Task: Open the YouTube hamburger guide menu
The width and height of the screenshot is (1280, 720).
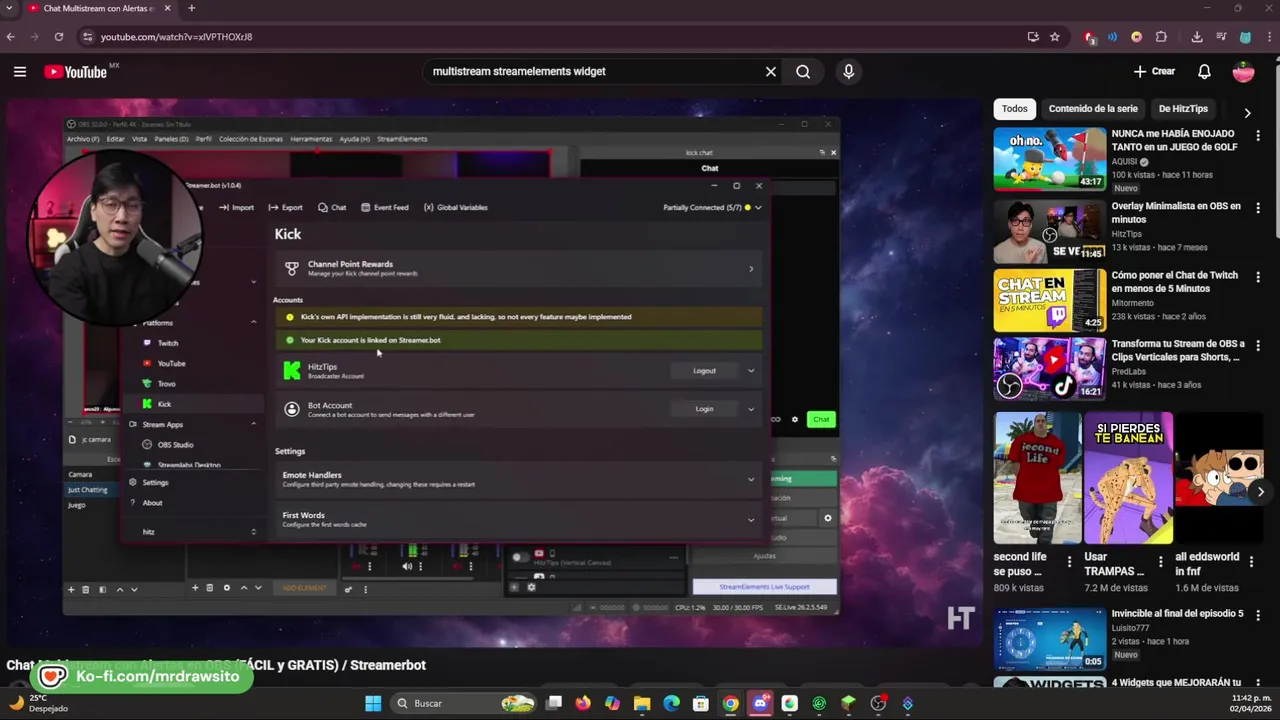Action: coord(20,71)
